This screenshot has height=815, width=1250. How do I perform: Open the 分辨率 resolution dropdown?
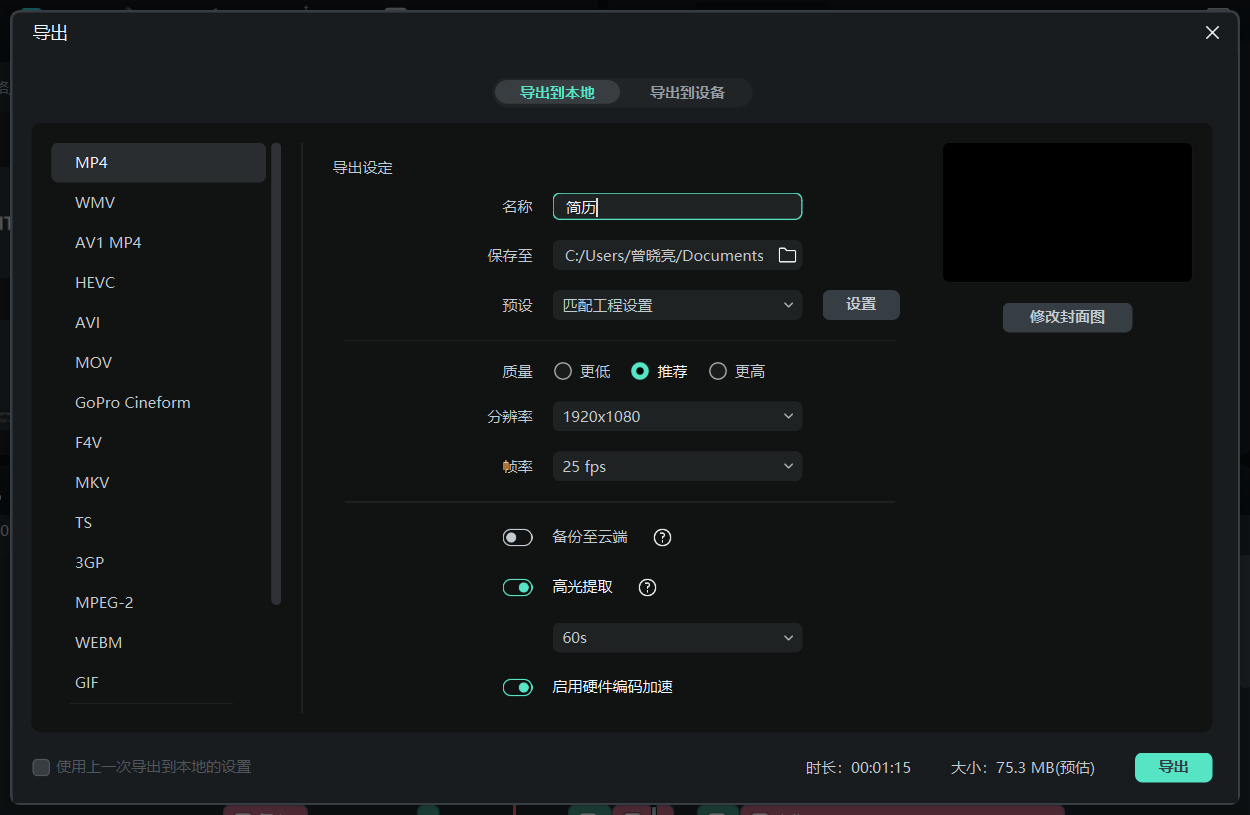[677, 416]
